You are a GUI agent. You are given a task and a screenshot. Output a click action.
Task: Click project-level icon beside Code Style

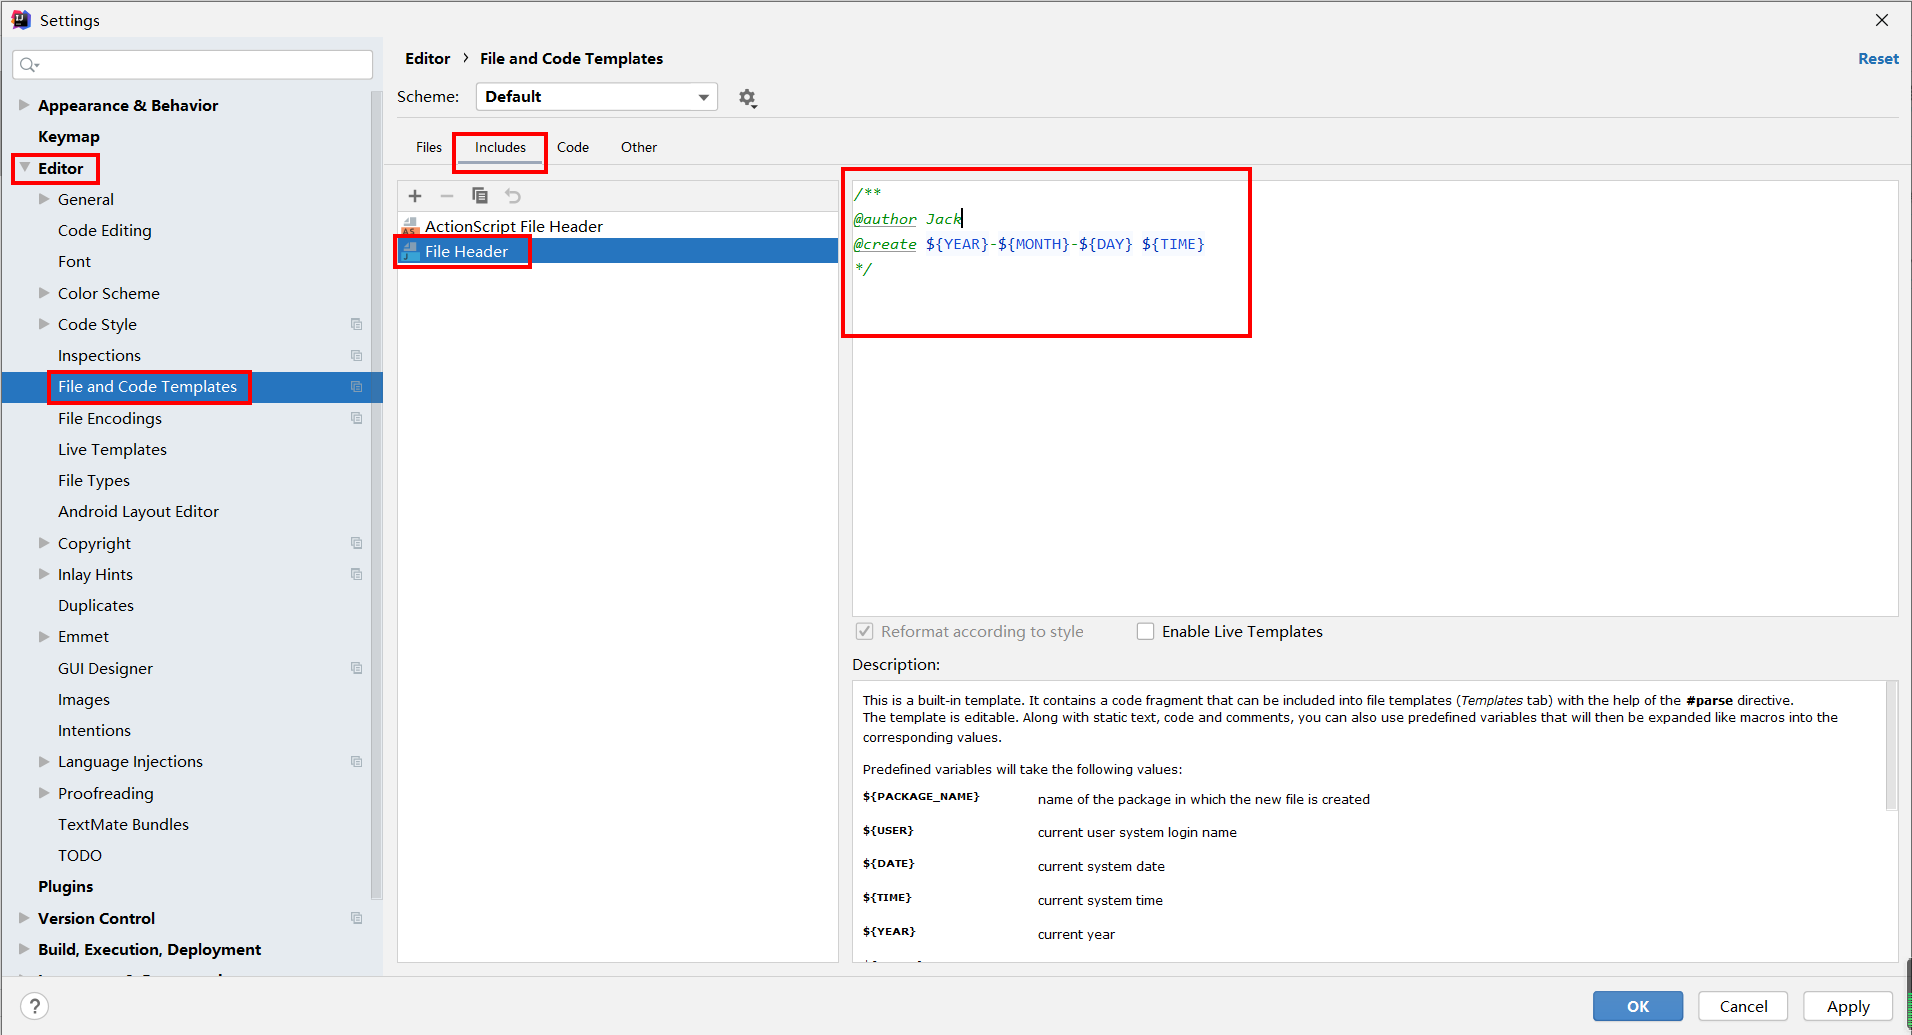pyautogui.click(x=356, y=324)
